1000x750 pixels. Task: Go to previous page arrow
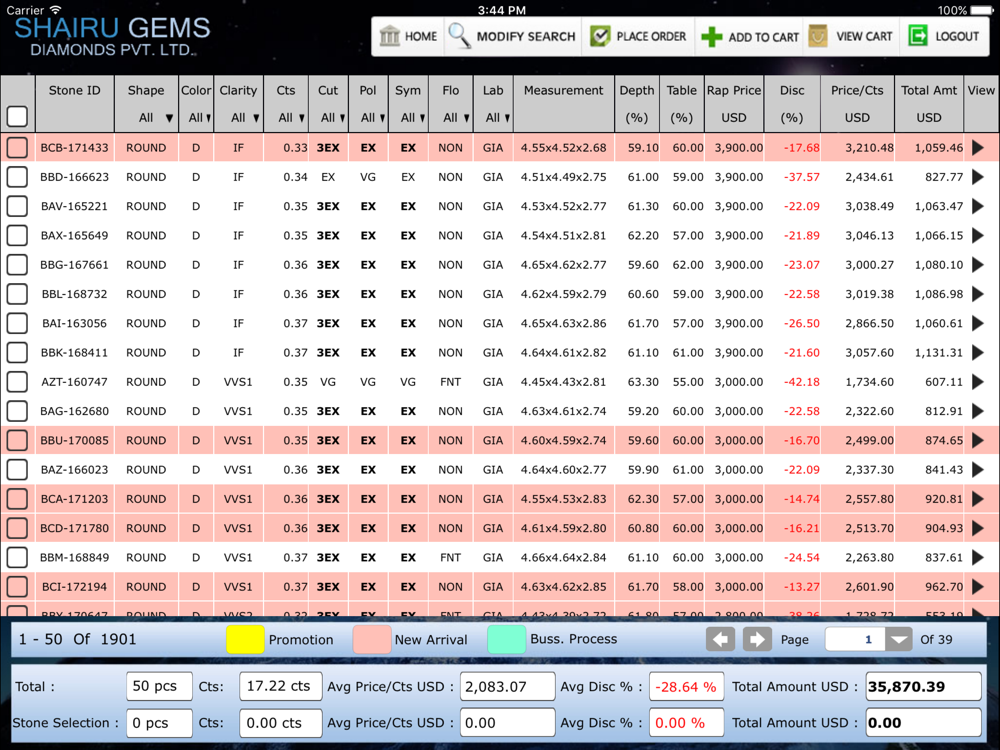tap(720, 639)
